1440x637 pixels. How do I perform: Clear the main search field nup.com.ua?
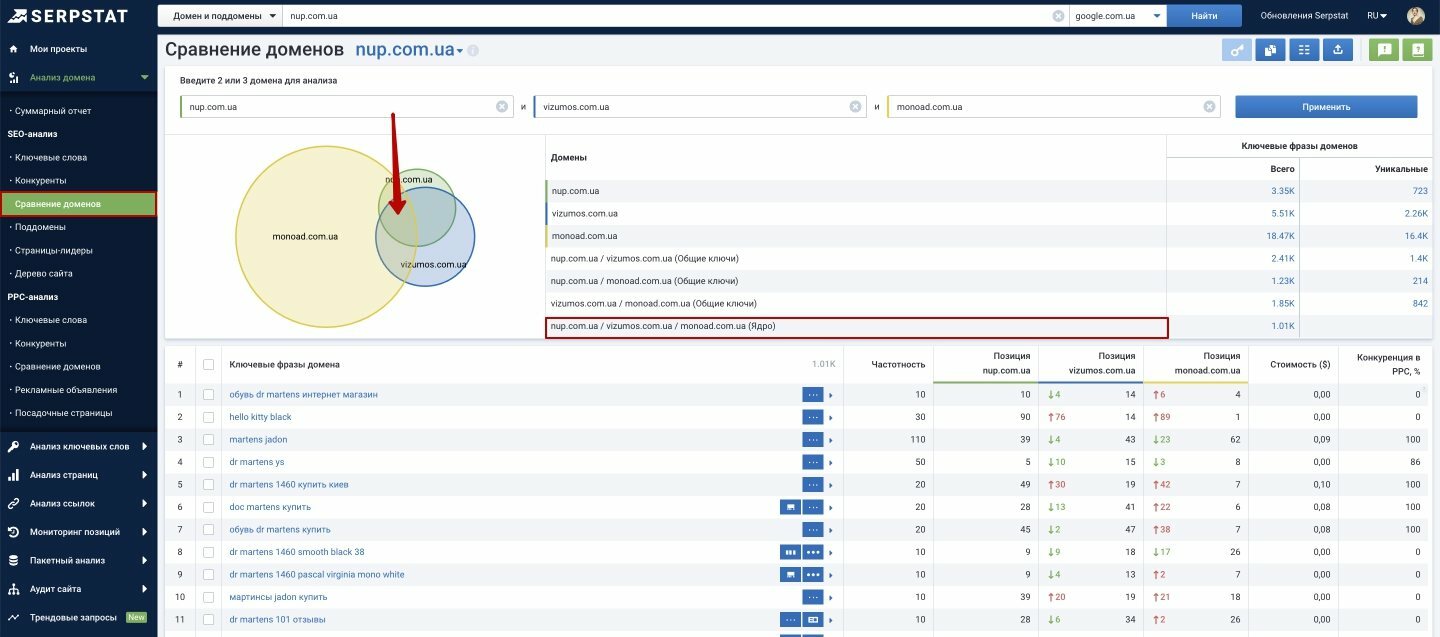click(1058, 16)
